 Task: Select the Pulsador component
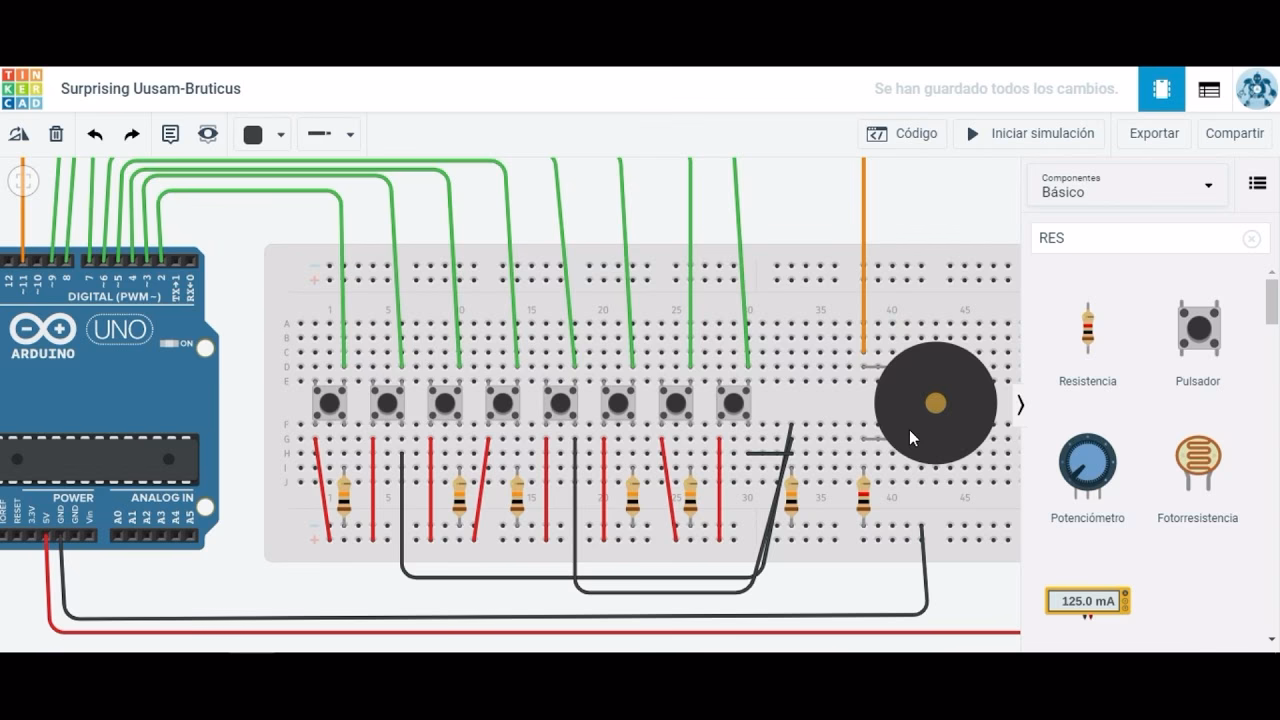tap(1198, 343)
